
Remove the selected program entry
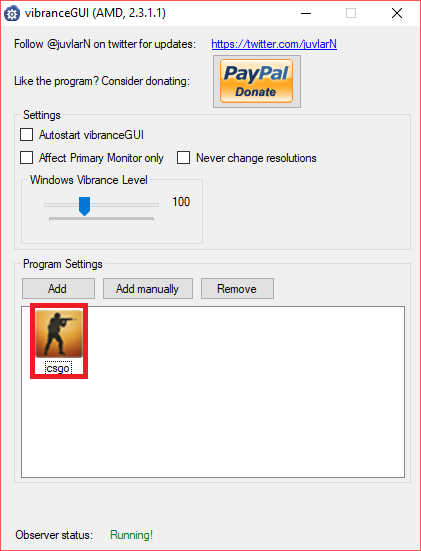click(237, 289)
